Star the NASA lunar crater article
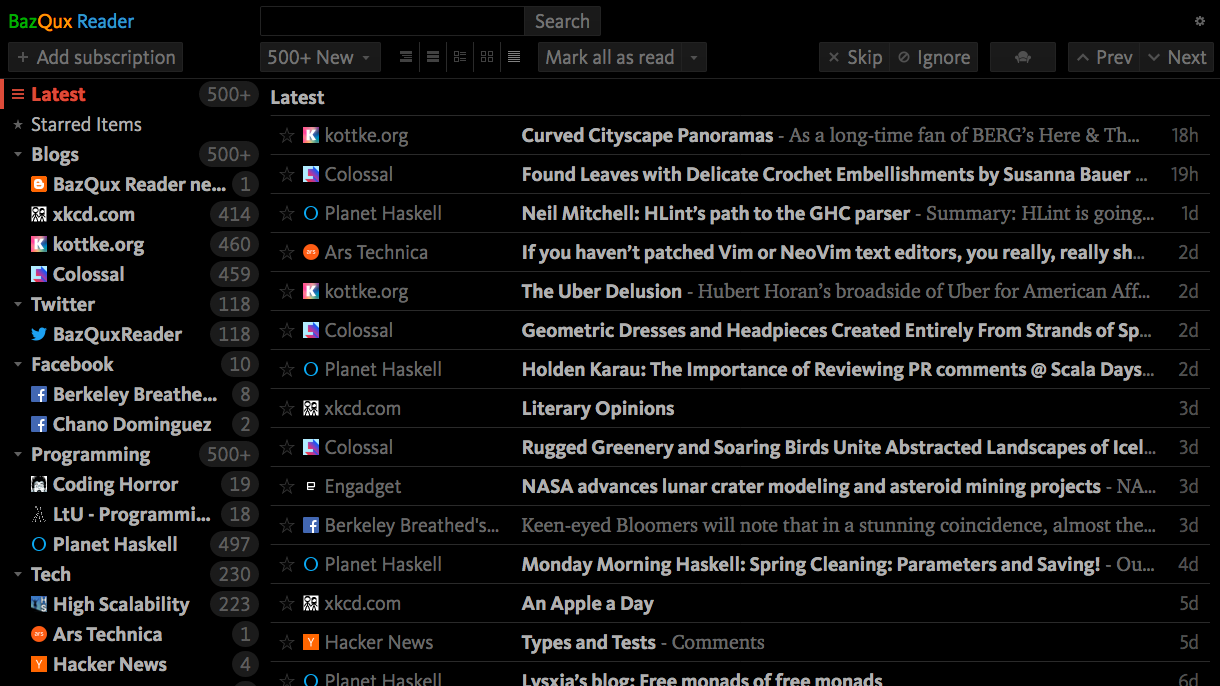The height and width of the screenshot is (686, 1220). (287, 486)
